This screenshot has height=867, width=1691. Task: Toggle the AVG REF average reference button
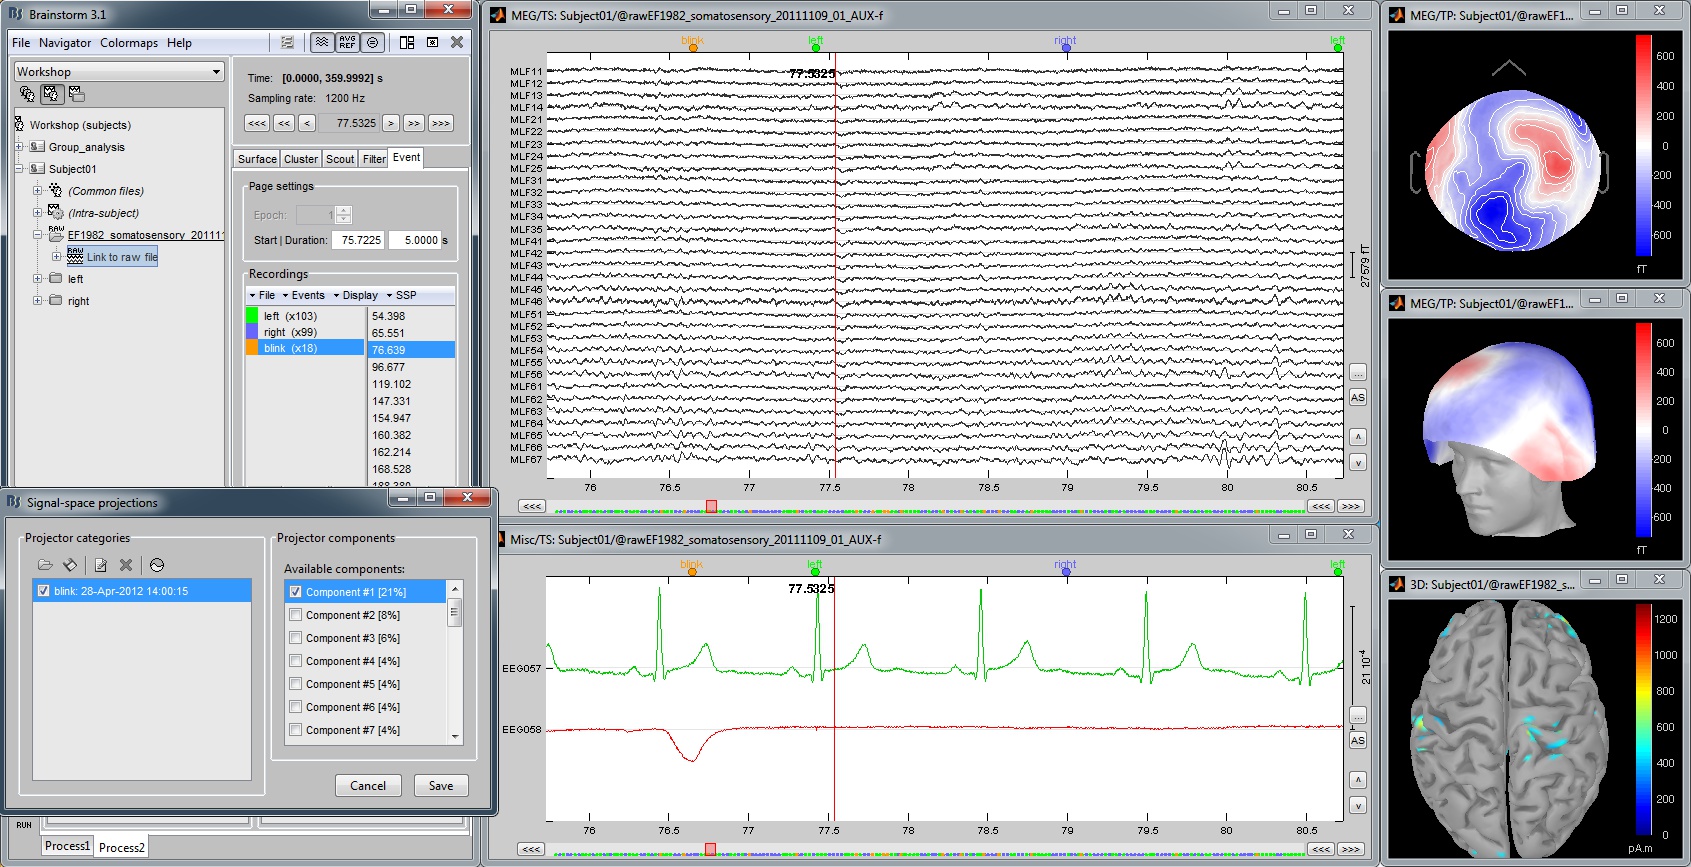coord(347,42)
